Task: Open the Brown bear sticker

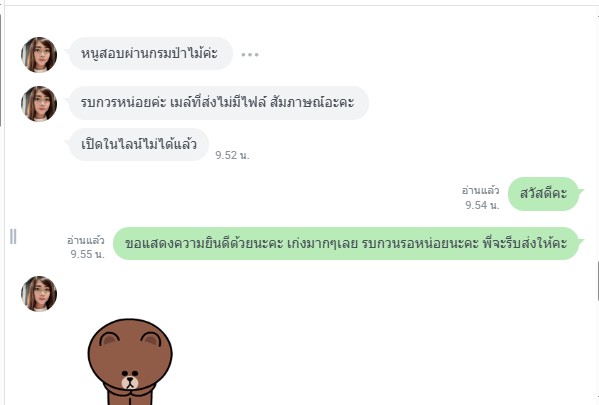Action: 130,361
